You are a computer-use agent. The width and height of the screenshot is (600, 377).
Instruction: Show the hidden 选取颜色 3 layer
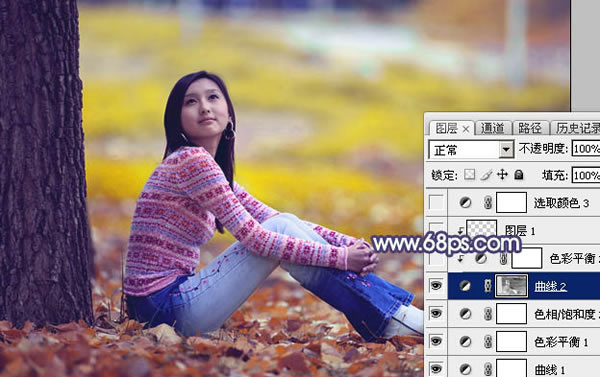pyautogui.click(x=436, y=202)
